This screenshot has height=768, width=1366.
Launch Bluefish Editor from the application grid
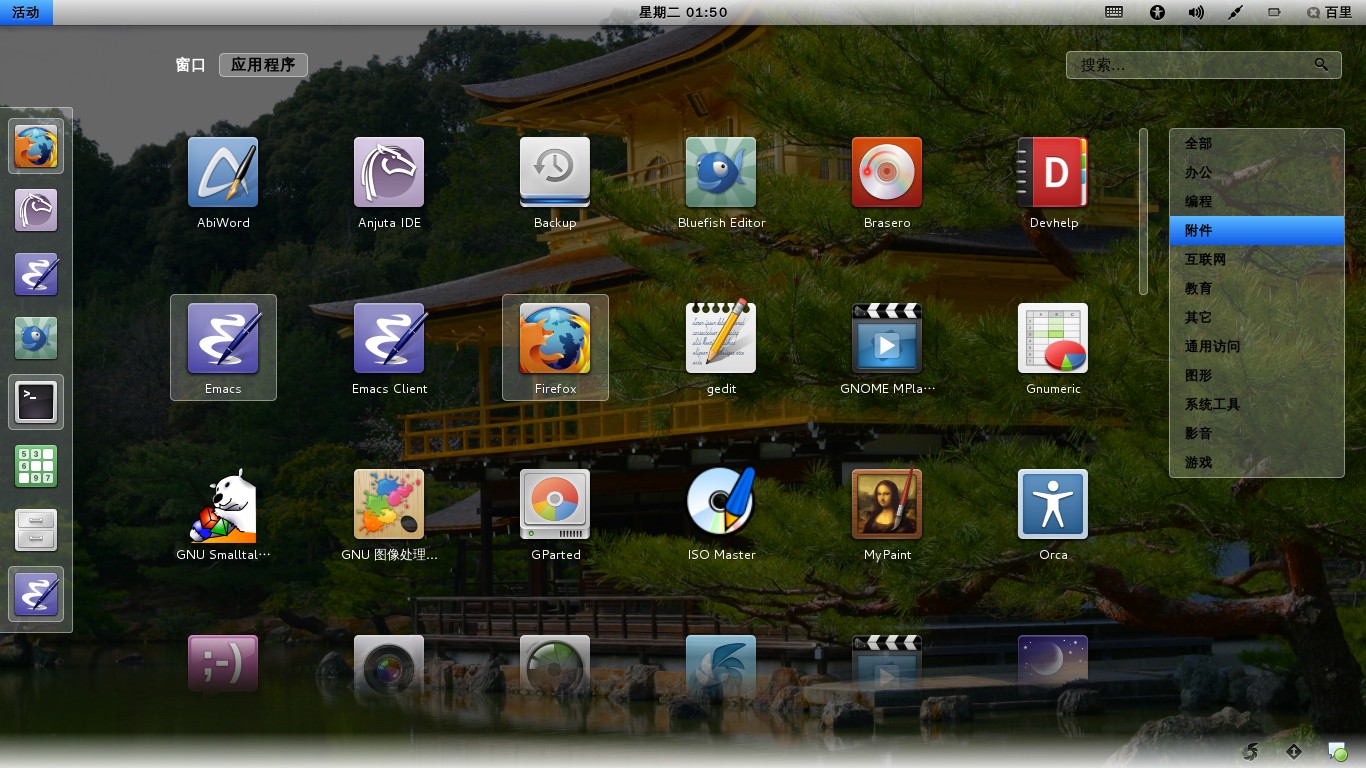(x=721, y=182)
